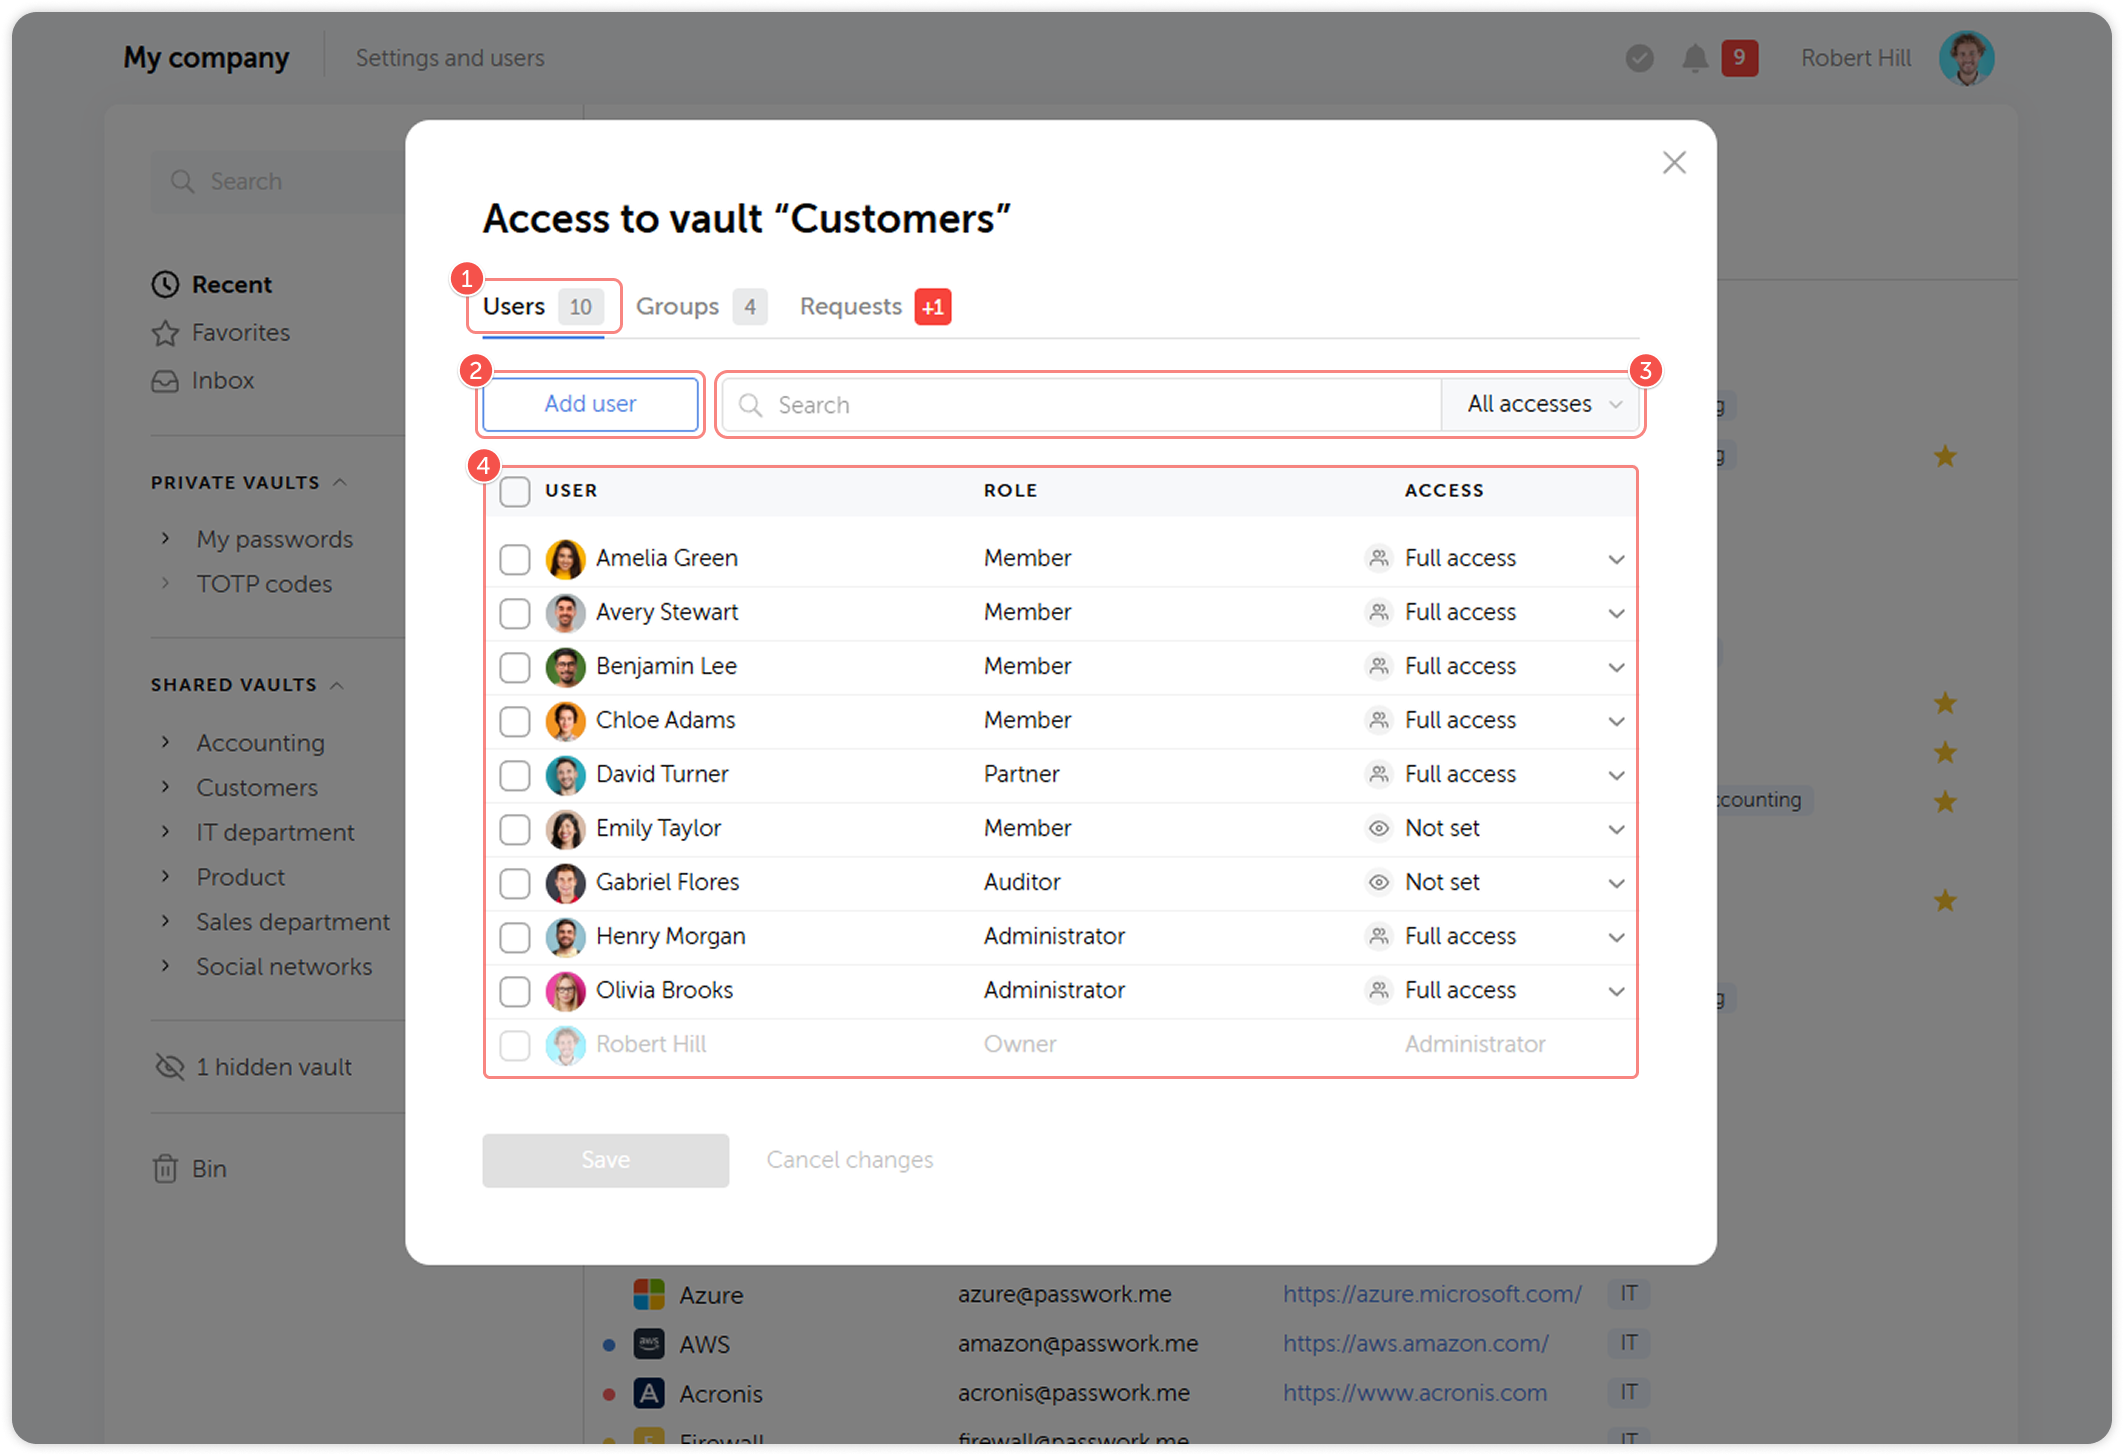Open the Inbox mail icon
The width and height of the screenshot is (2124, 1456).
click(x=166, y=380)
